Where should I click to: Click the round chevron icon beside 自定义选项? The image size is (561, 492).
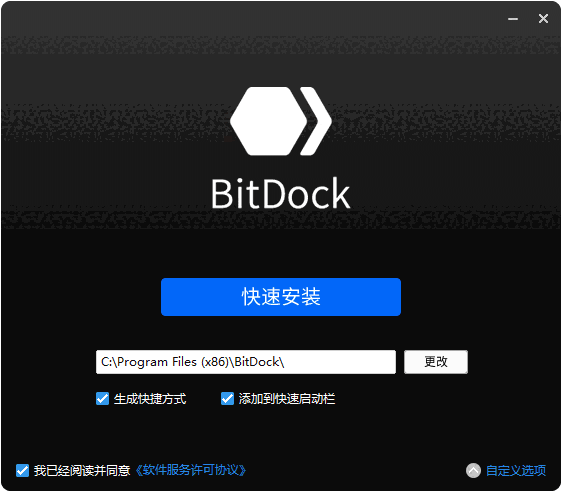473,471
